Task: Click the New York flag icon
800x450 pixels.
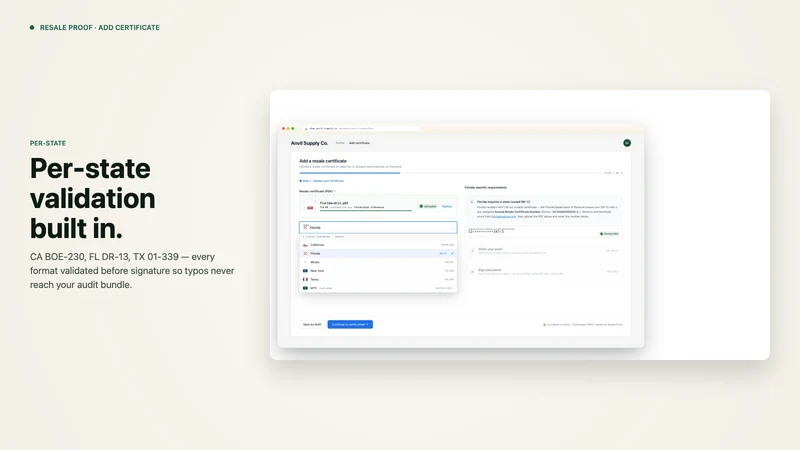Action: point(305,271)
